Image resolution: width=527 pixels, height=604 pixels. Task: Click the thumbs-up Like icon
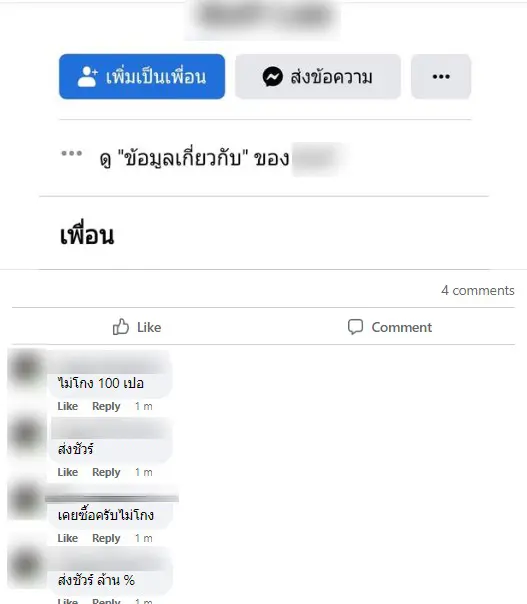click(x=121, y=327)
